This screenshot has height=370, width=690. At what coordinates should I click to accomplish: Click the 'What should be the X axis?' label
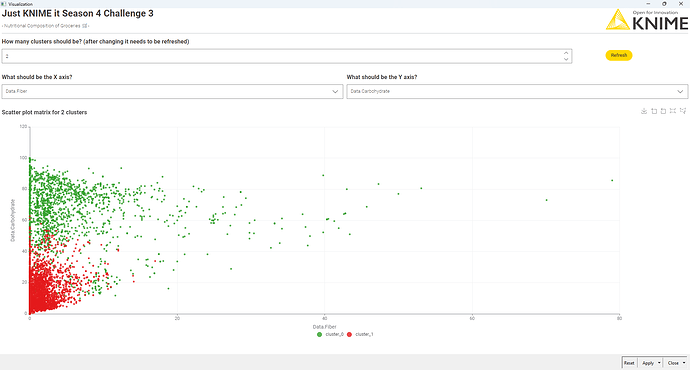click(37, 77)
